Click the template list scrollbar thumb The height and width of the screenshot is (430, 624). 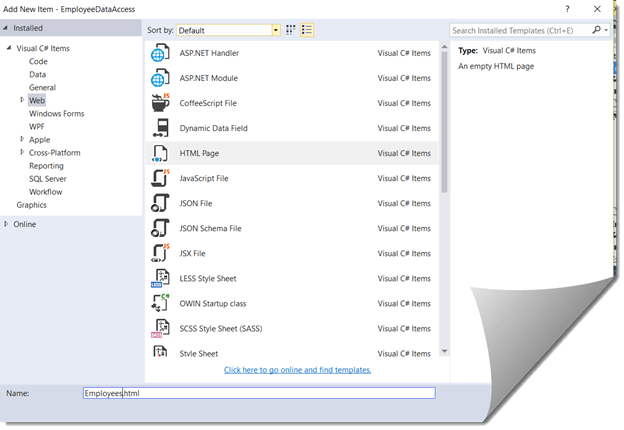pyautogui.click(x=445, y=122)
